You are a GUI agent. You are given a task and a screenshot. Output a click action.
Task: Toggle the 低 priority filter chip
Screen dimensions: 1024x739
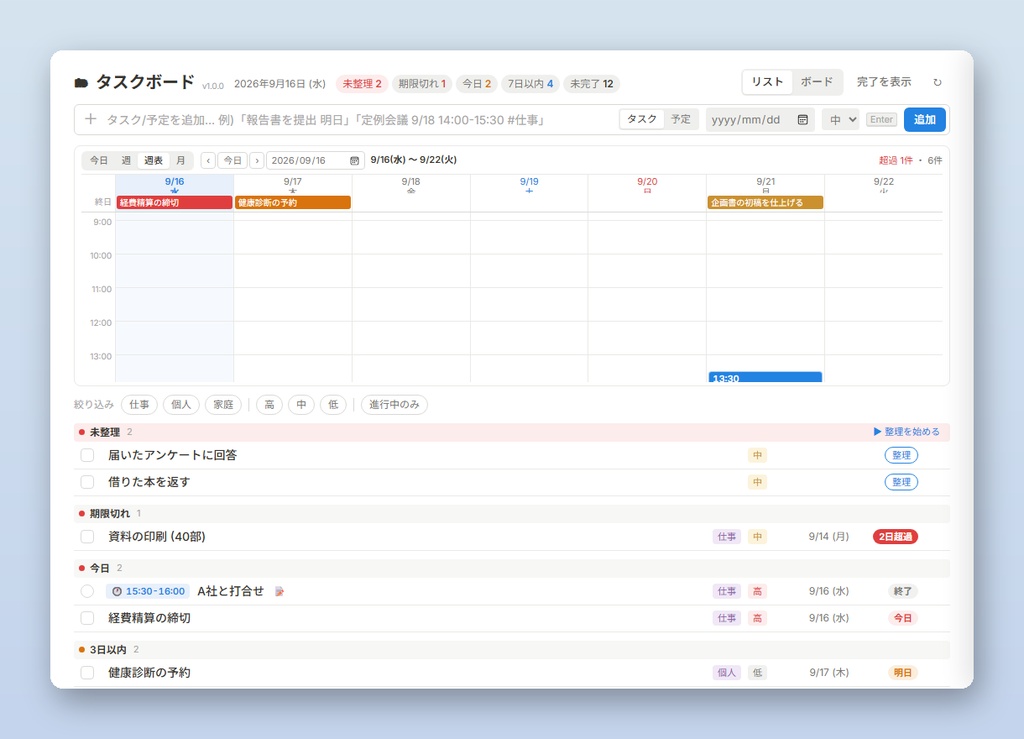tap(333, 405)
